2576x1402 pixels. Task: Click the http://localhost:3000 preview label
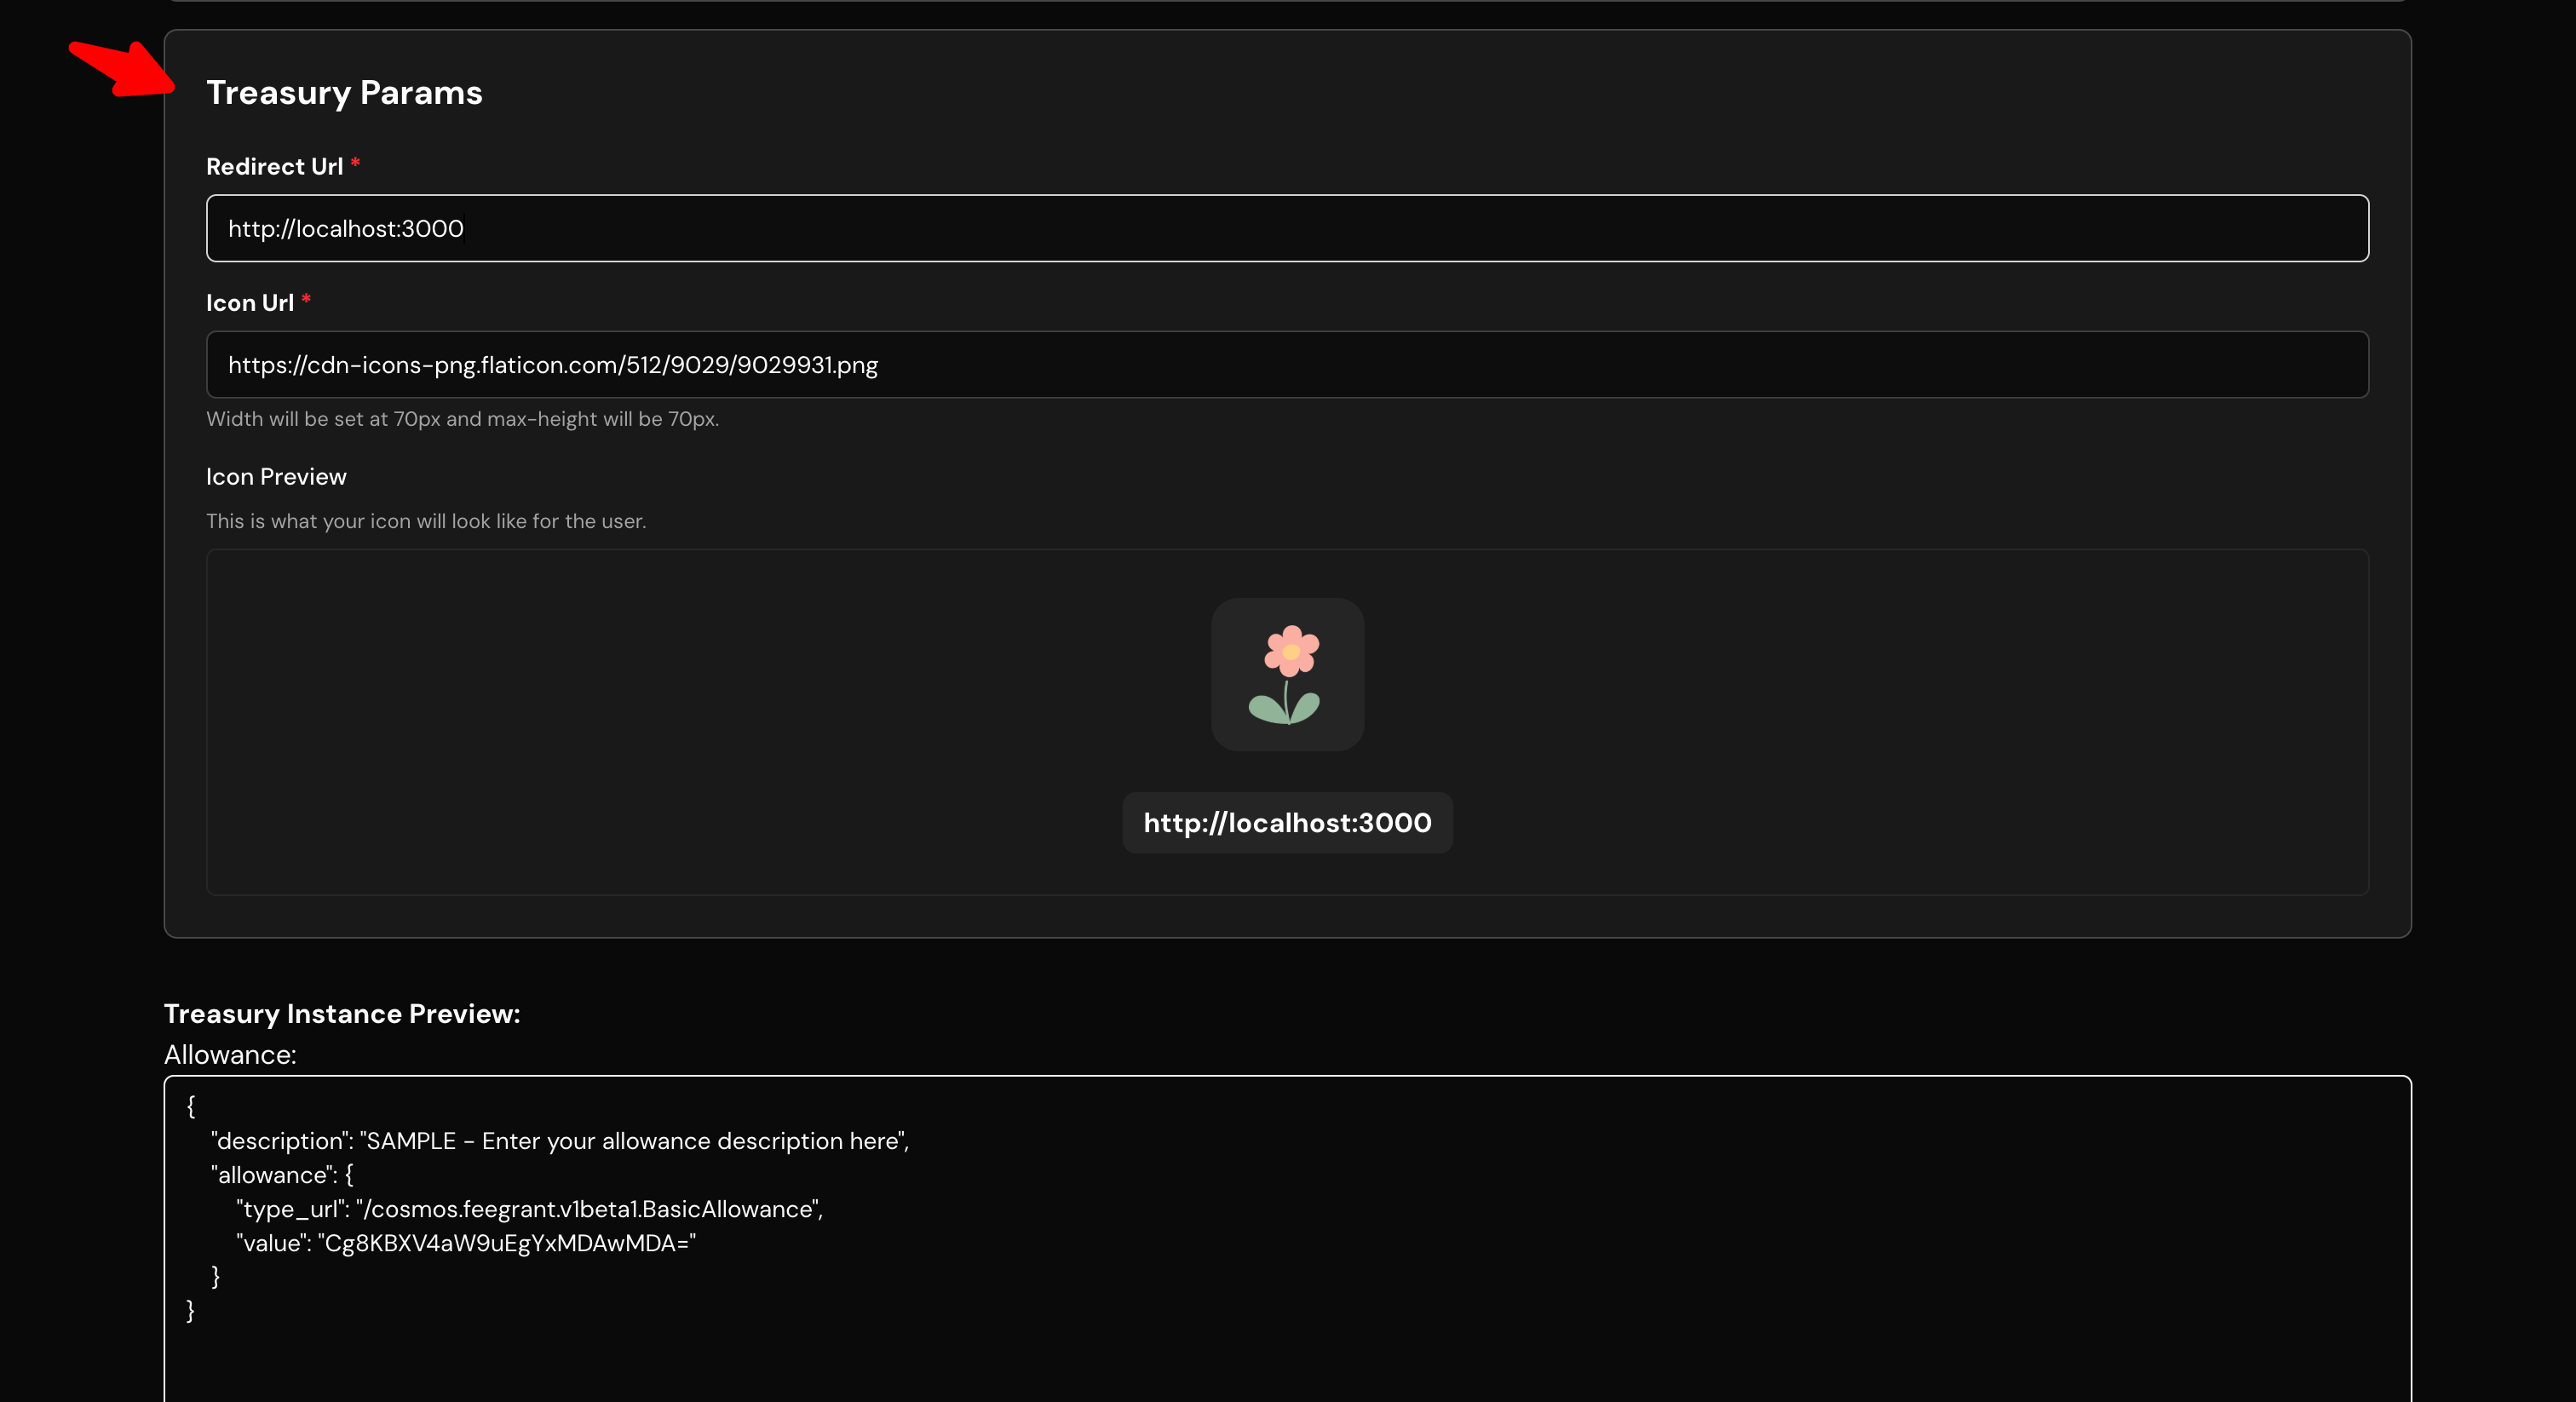point(1287,822)
